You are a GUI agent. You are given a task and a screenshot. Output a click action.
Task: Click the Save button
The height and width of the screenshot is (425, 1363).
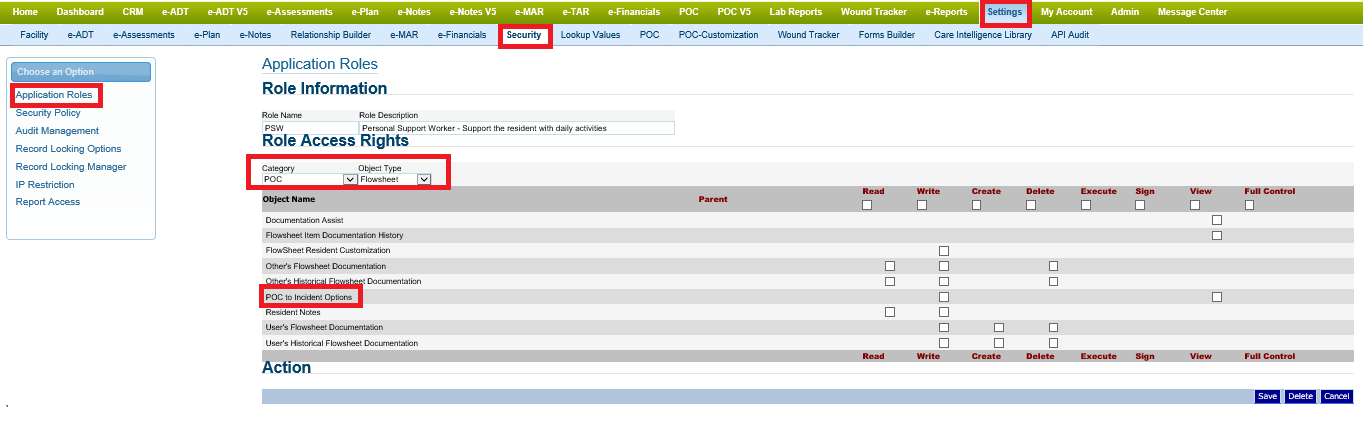(1267, 396)
